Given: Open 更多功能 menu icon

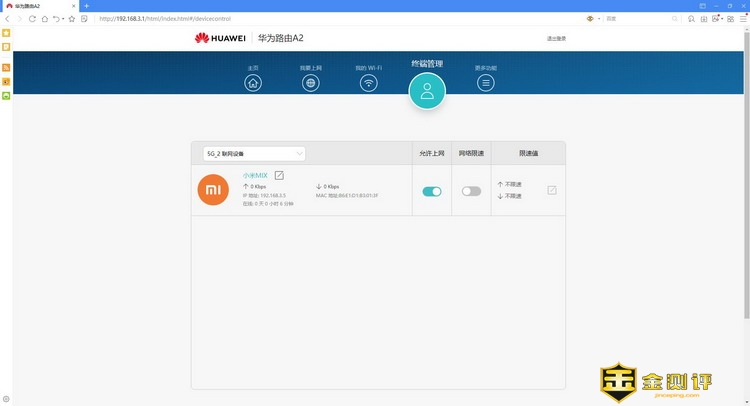Looking at the screenshot, I should click(486, 83).
